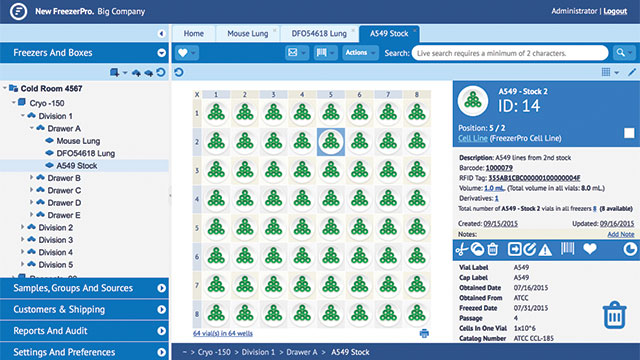The width and height of the screenshot is (640, 360).
Task: Collapse the left sidebar with arrow toggle
Action: [162, 33]
